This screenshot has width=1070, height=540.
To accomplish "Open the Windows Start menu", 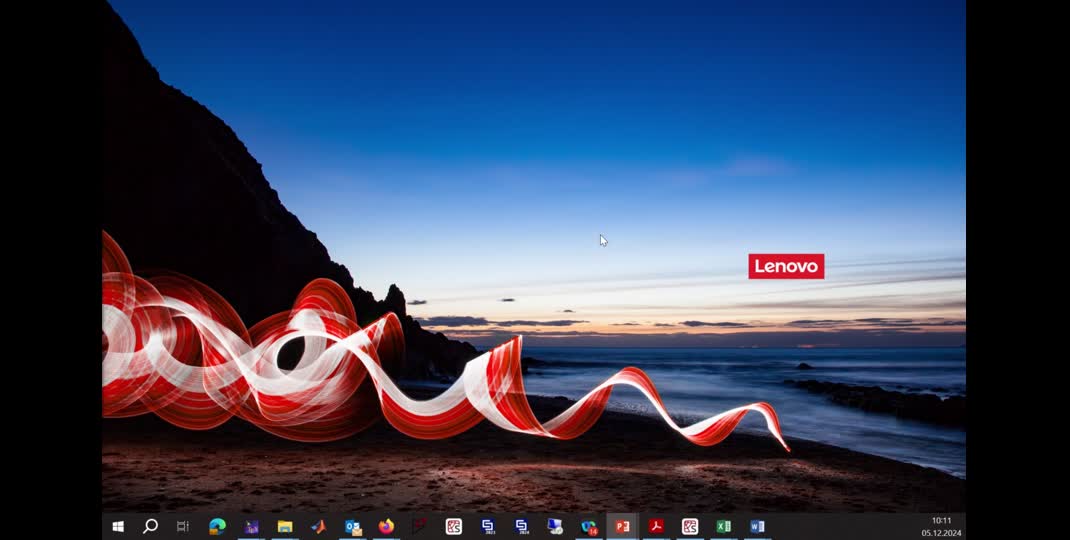I will point(118,526).
